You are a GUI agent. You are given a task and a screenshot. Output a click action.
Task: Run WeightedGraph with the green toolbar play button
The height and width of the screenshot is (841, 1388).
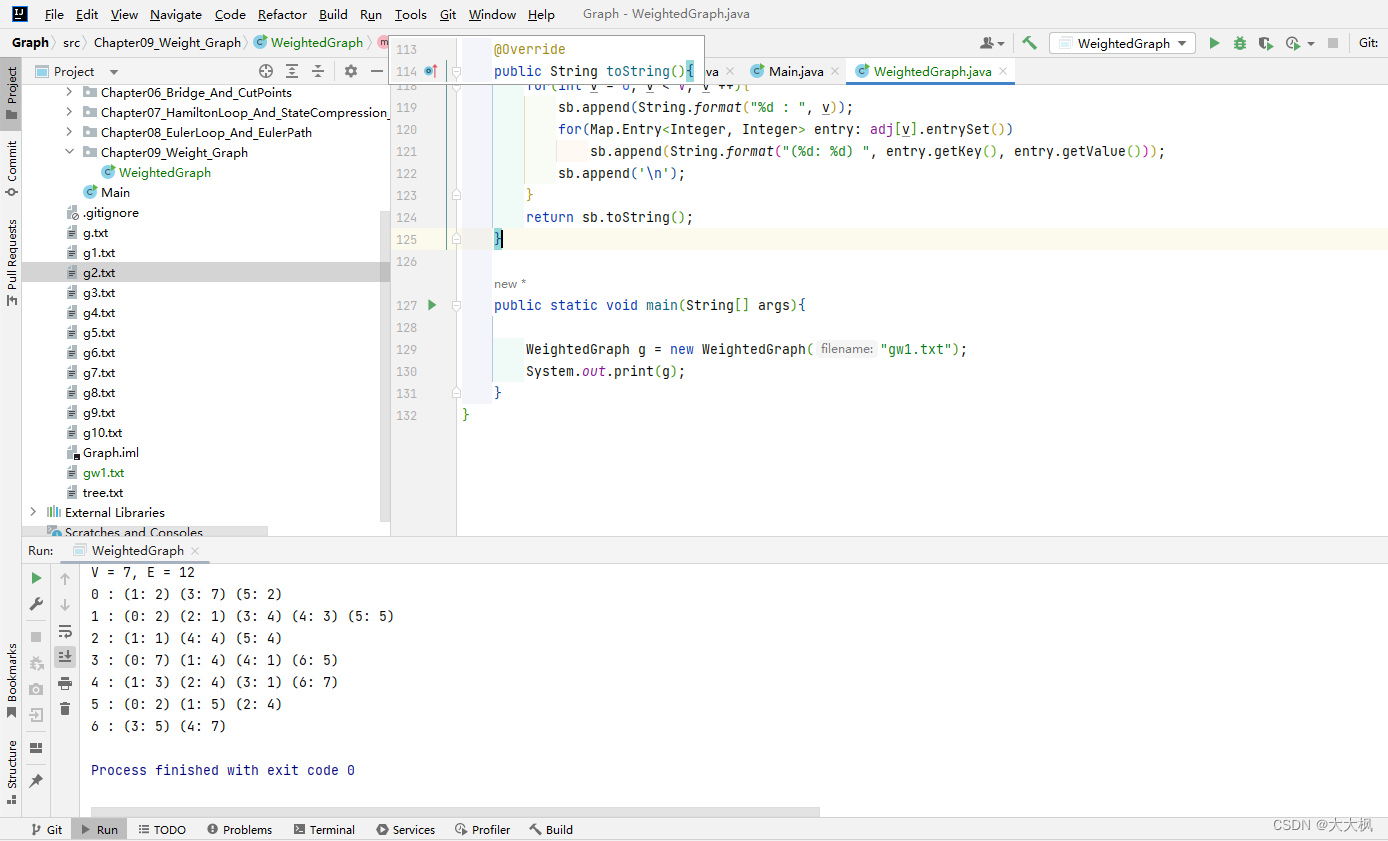click(1214, 43)
